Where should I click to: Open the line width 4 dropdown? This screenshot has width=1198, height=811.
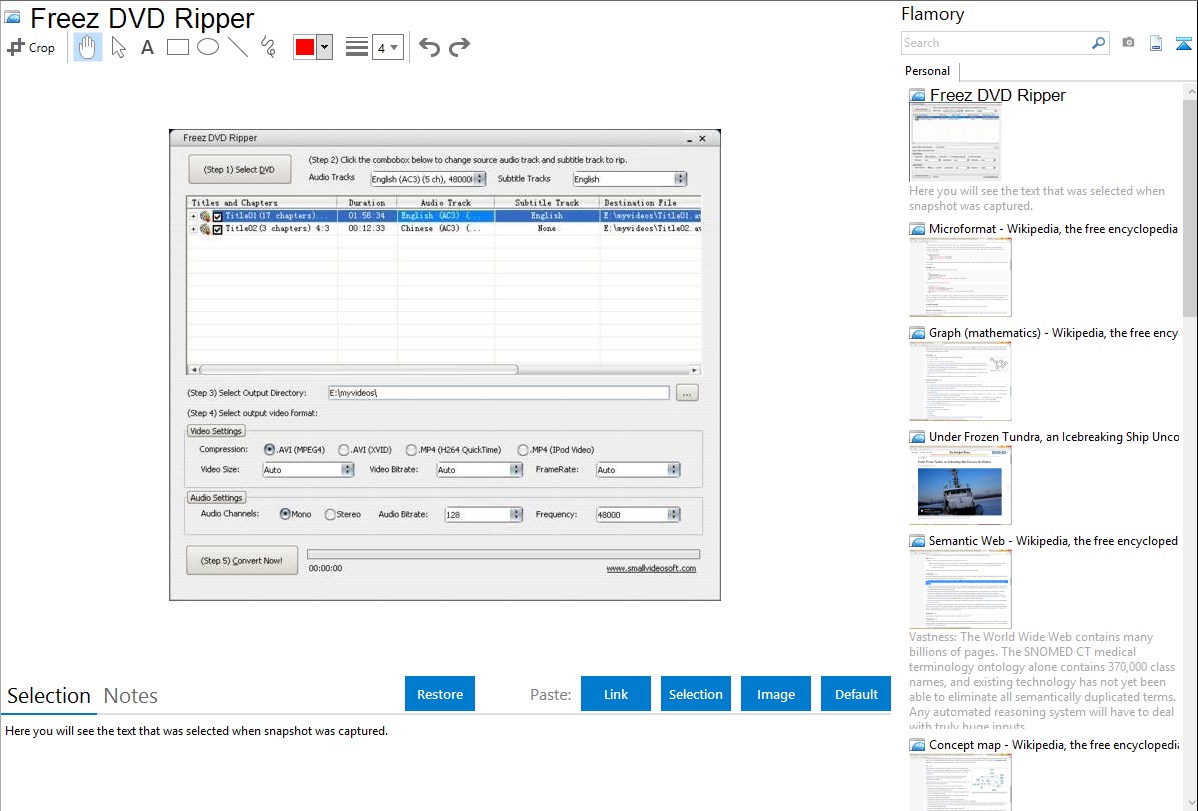(x=387, y=47)
